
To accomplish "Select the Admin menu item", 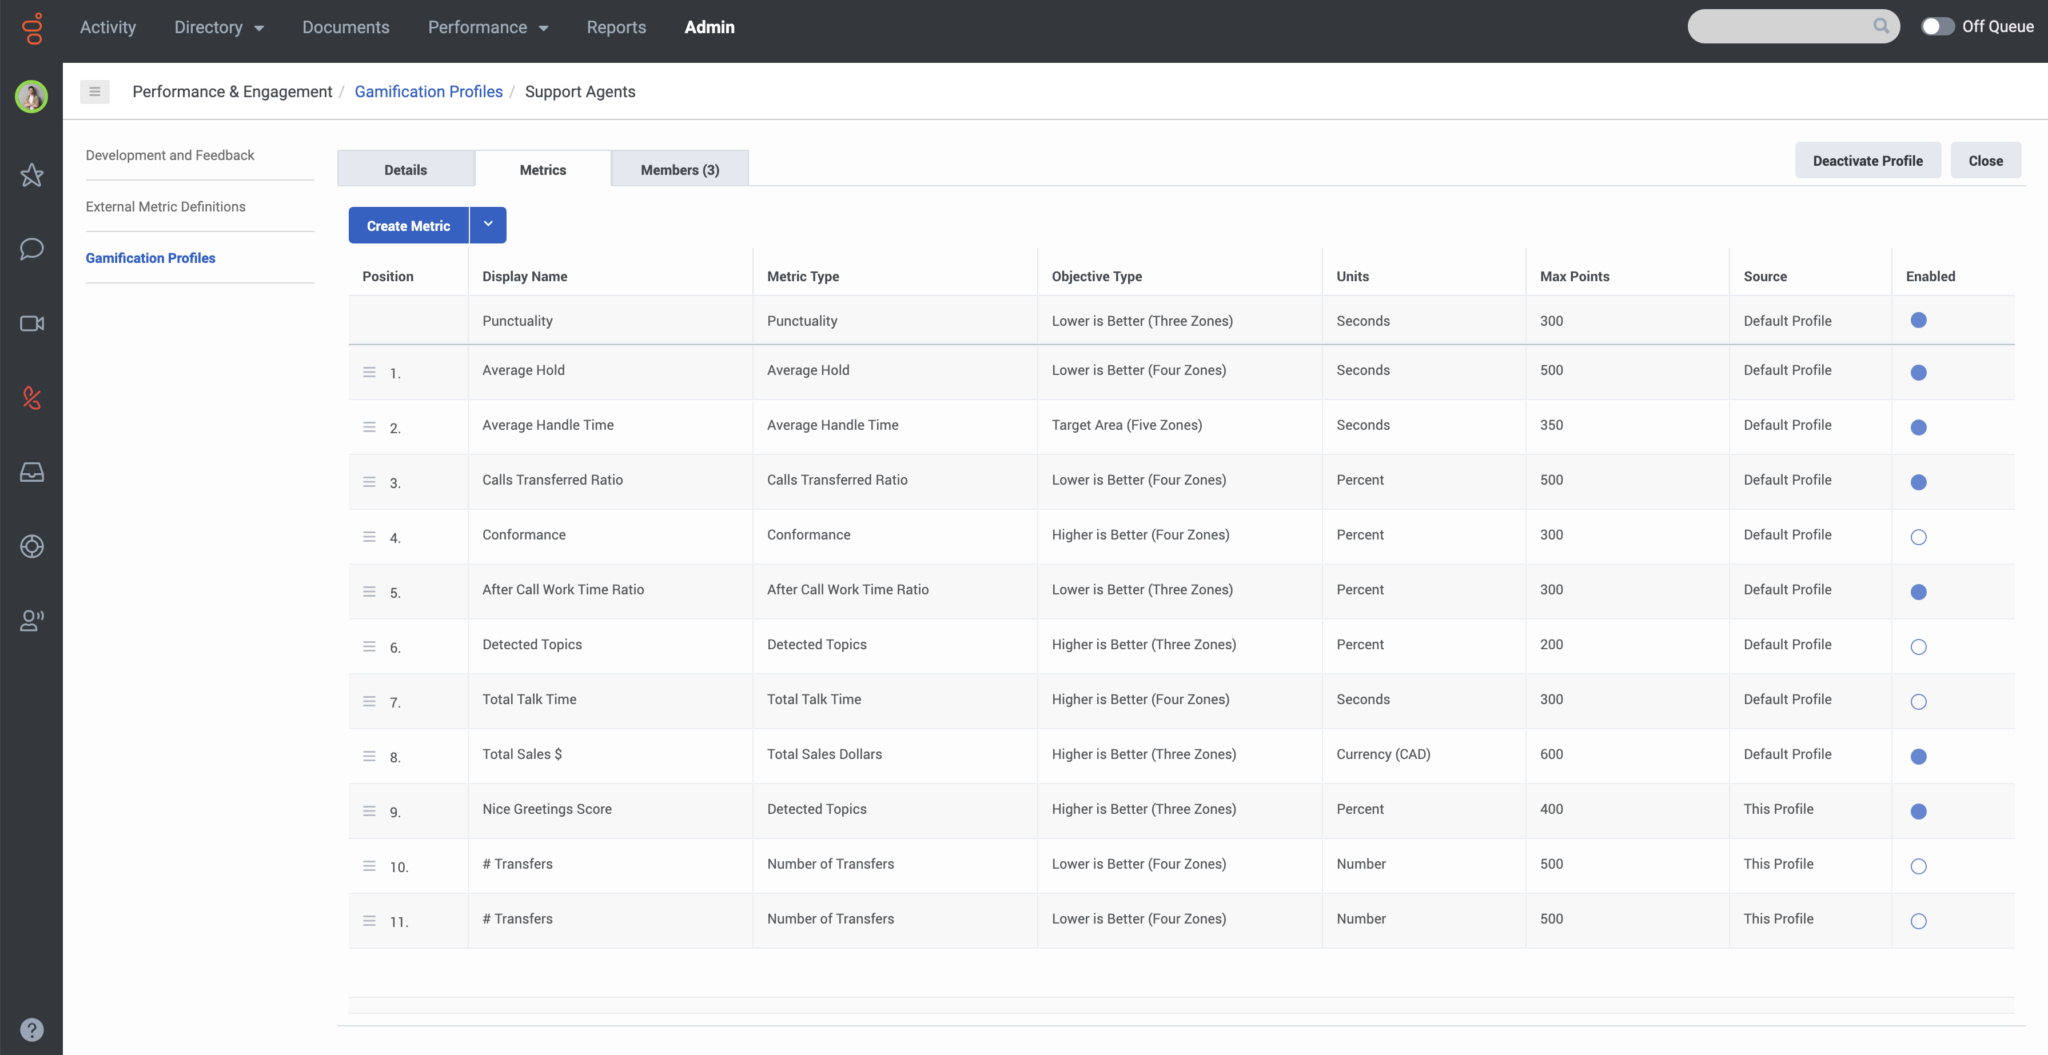I will tap(709, 27).
